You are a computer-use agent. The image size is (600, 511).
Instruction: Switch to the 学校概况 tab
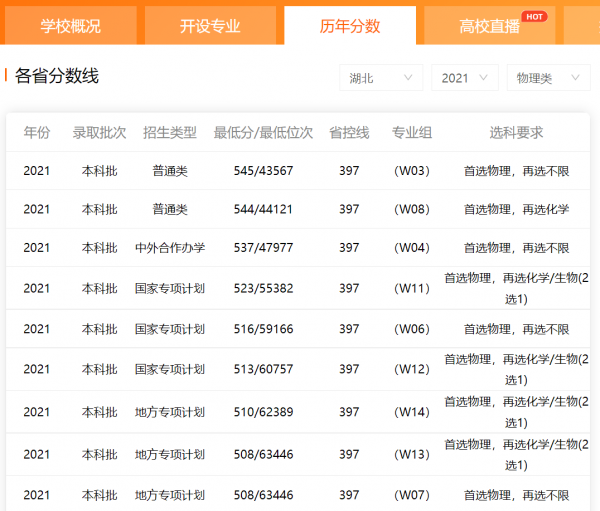coord(70,26)
